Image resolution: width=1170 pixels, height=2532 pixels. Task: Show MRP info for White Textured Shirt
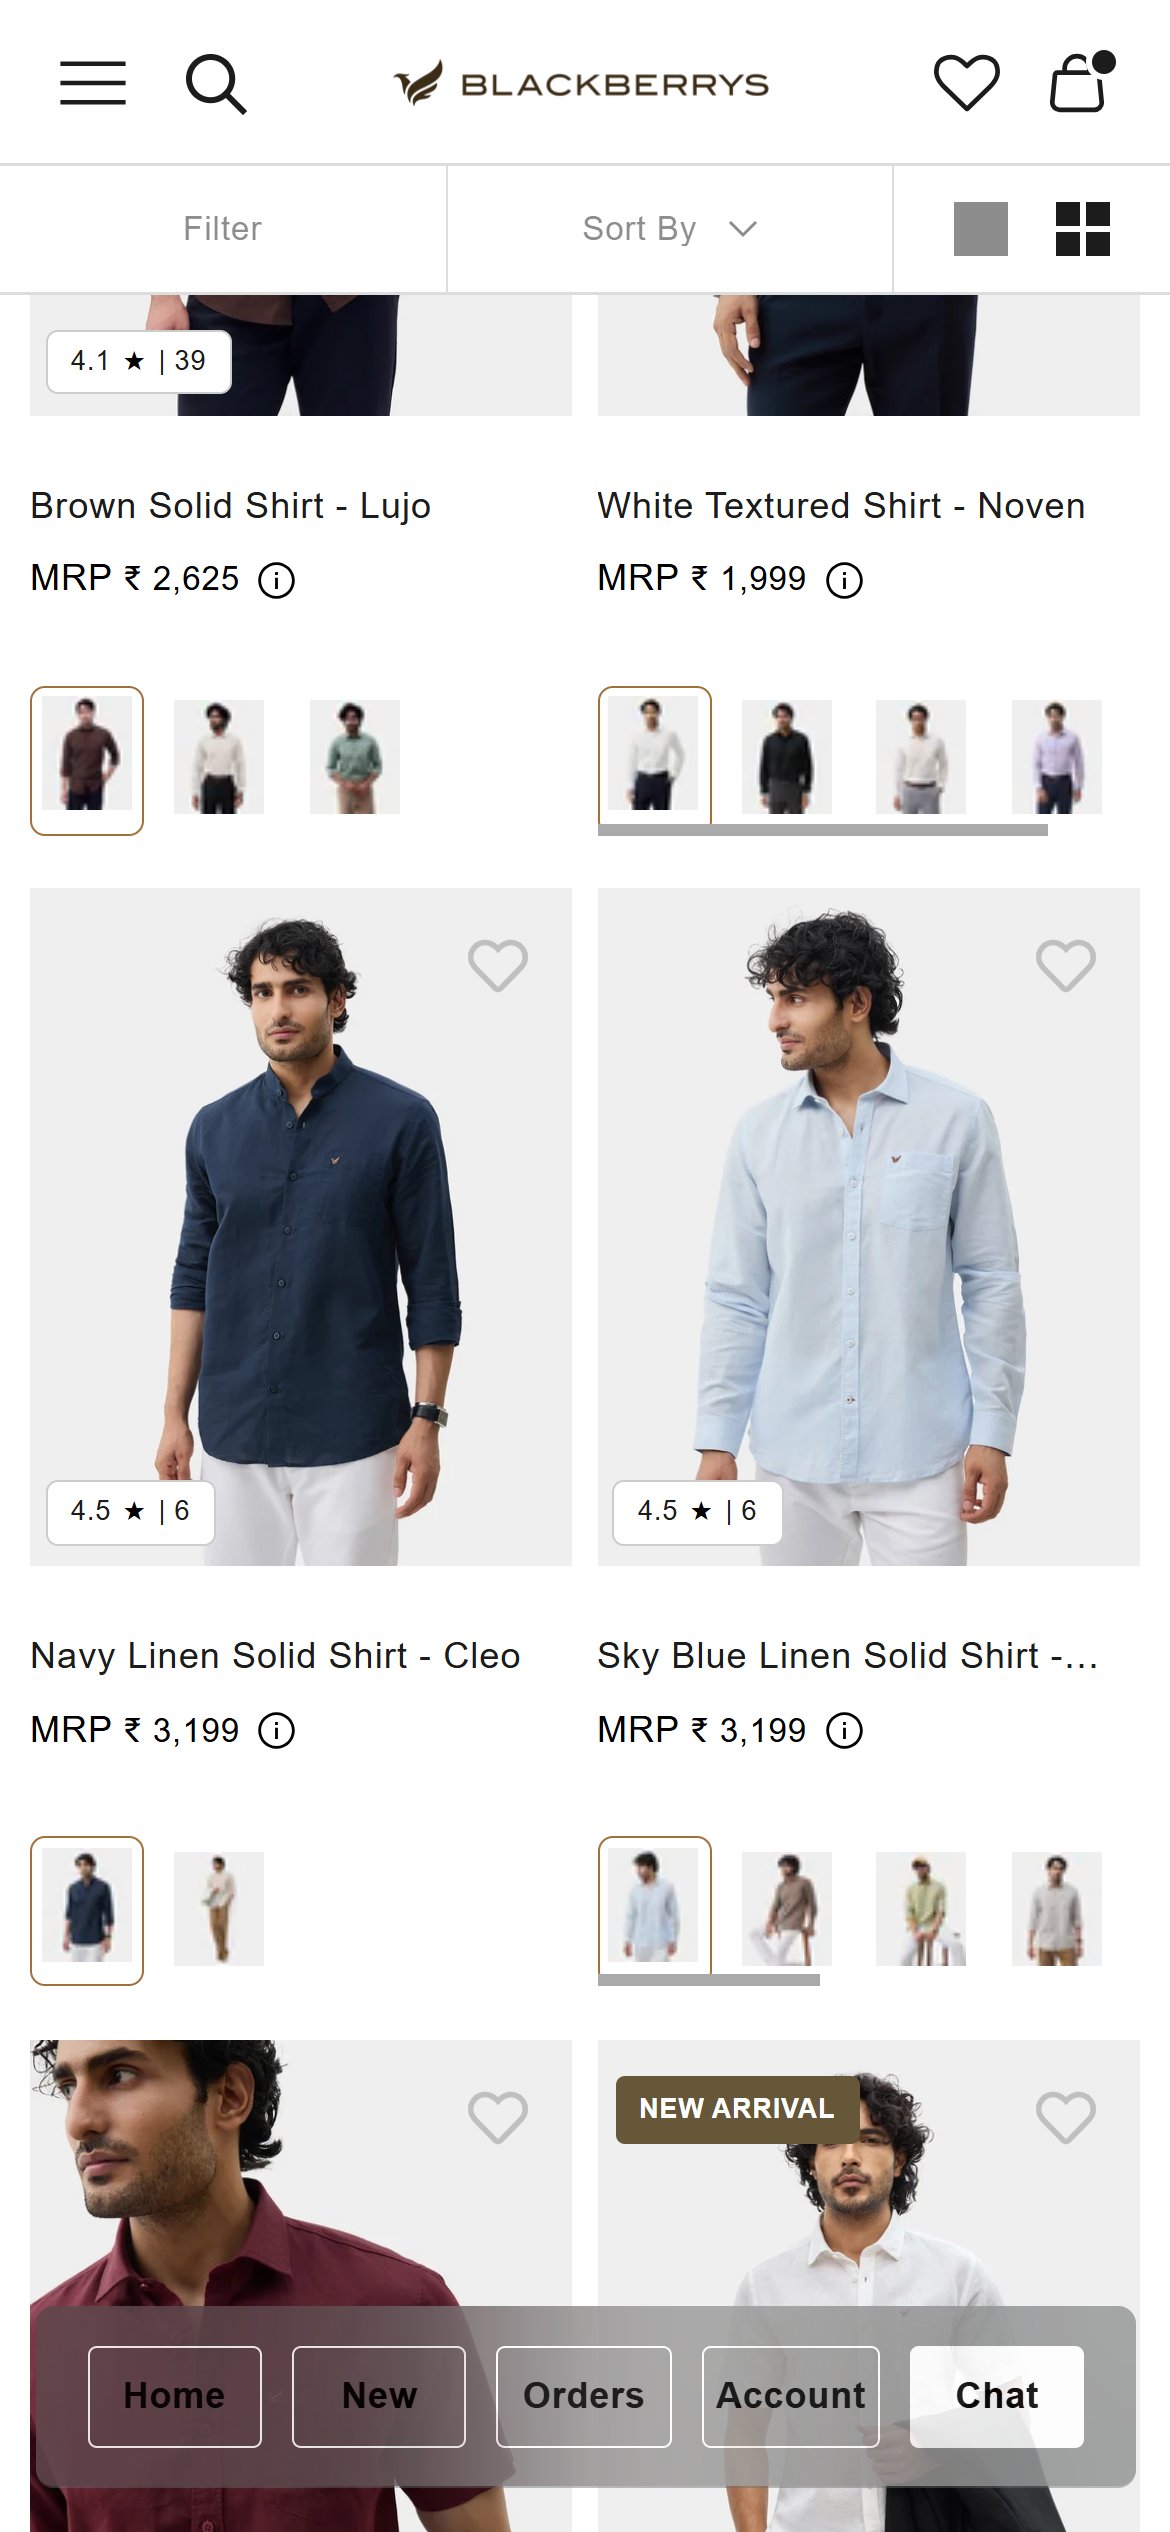(844, 580)
